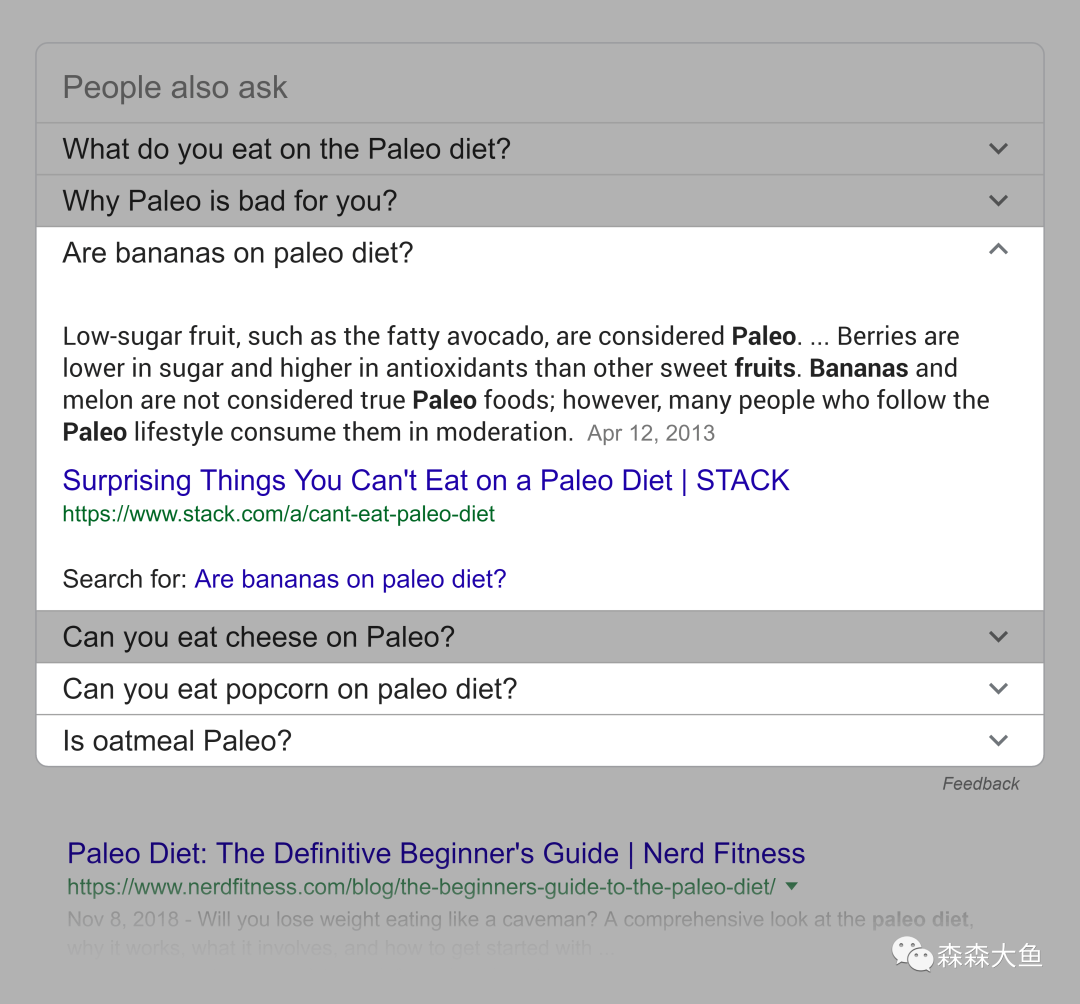The width and height of the screenshot is (1080, 1004).
Task: Expand the "Why Paleo is bad for you?" chevron
Action: tap(998, 200)
